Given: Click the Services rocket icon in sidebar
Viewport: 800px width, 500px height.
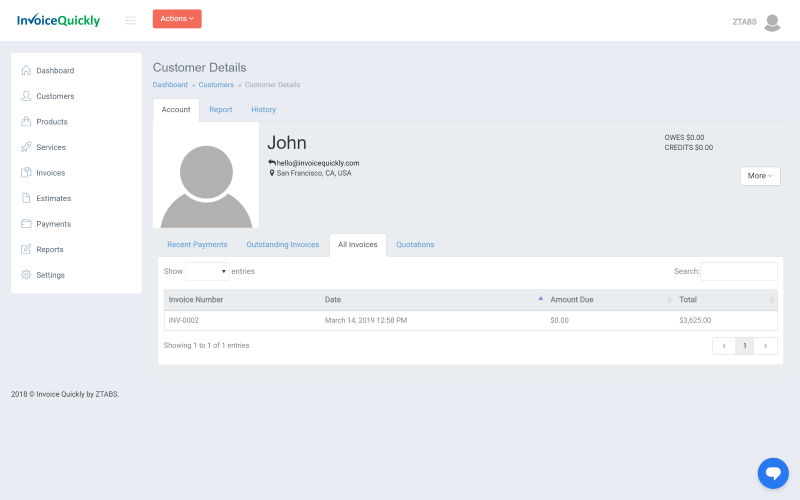Looking at the screenshot, I should tap(26, 147).
